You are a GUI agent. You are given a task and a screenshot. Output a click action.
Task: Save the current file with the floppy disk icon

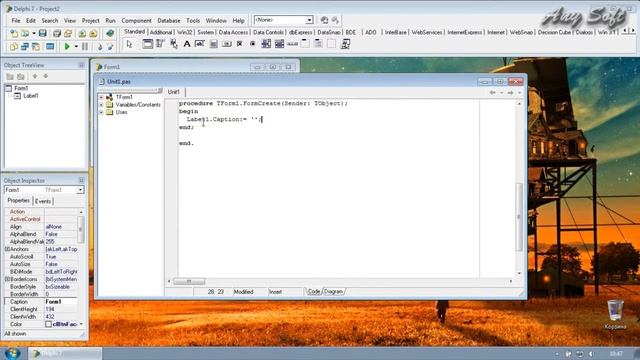[x=42, y=33]
